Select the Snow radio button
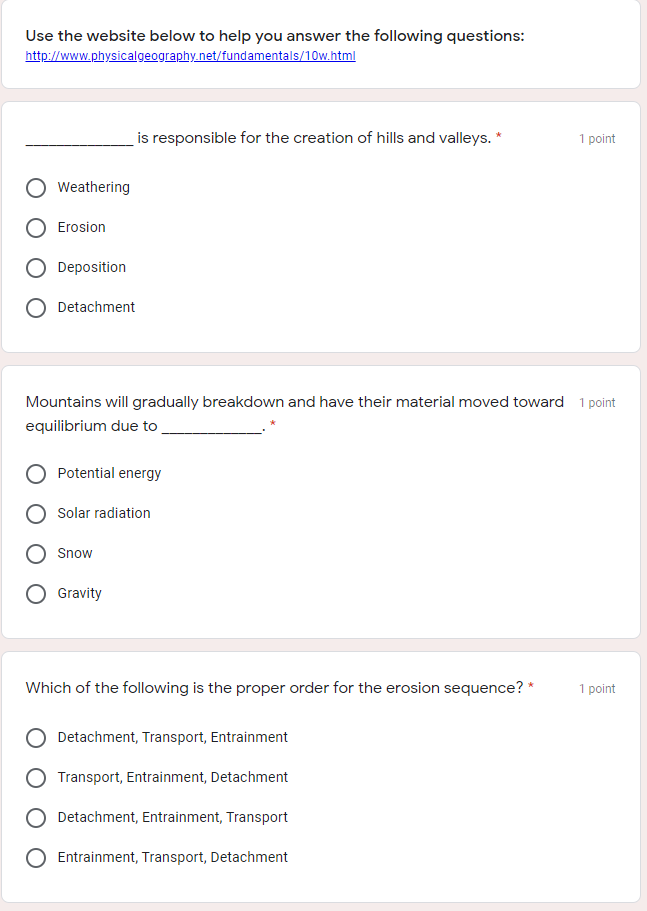 click(36, 554)
